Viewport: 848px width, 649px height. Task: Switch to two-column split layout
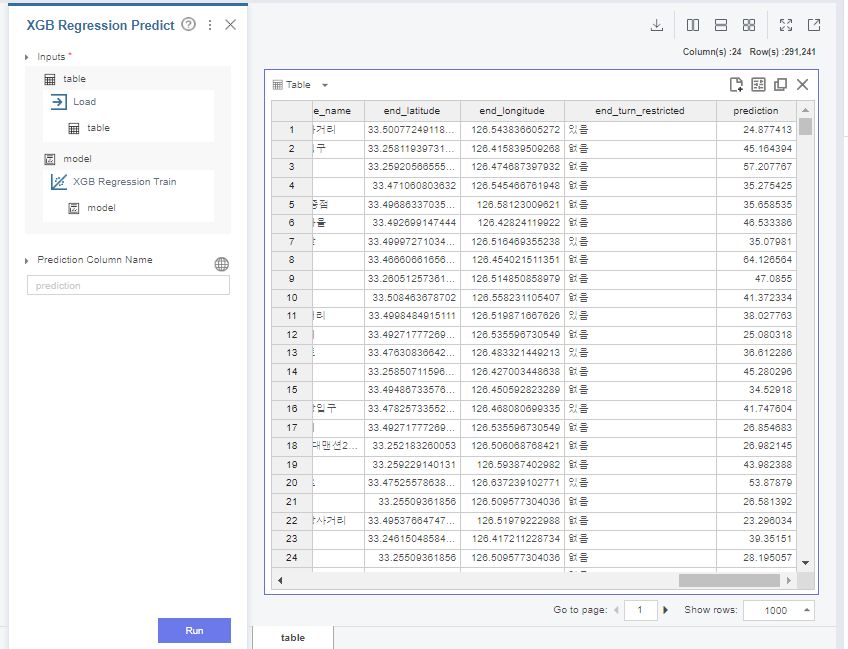click(693, 25)
